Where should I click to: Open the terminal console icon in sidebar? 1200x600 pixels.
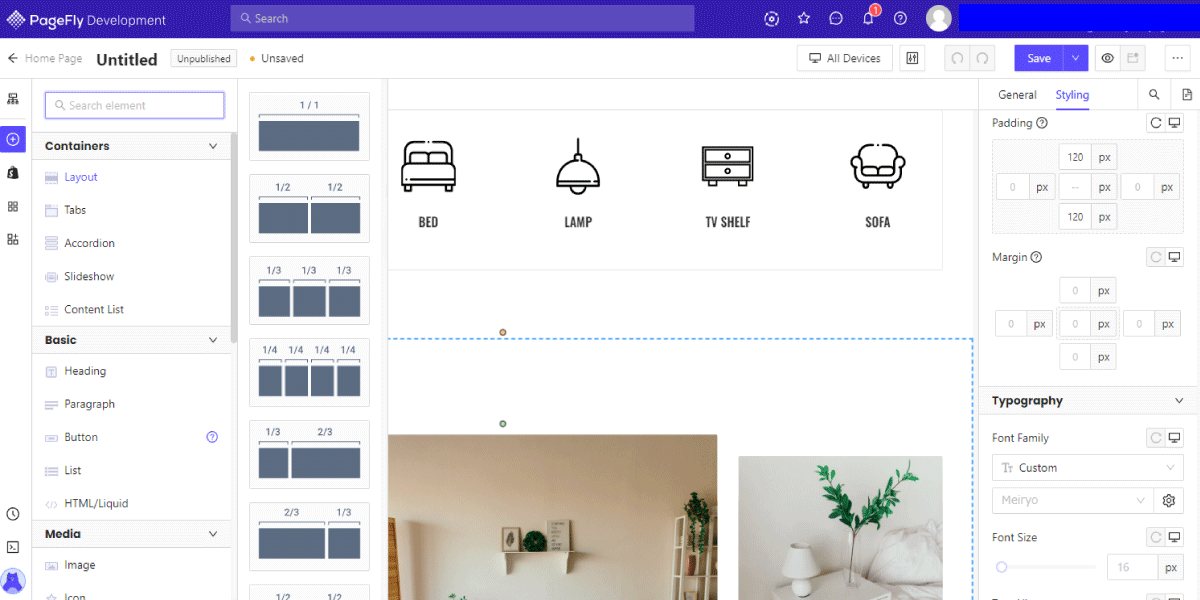(13, 547)
